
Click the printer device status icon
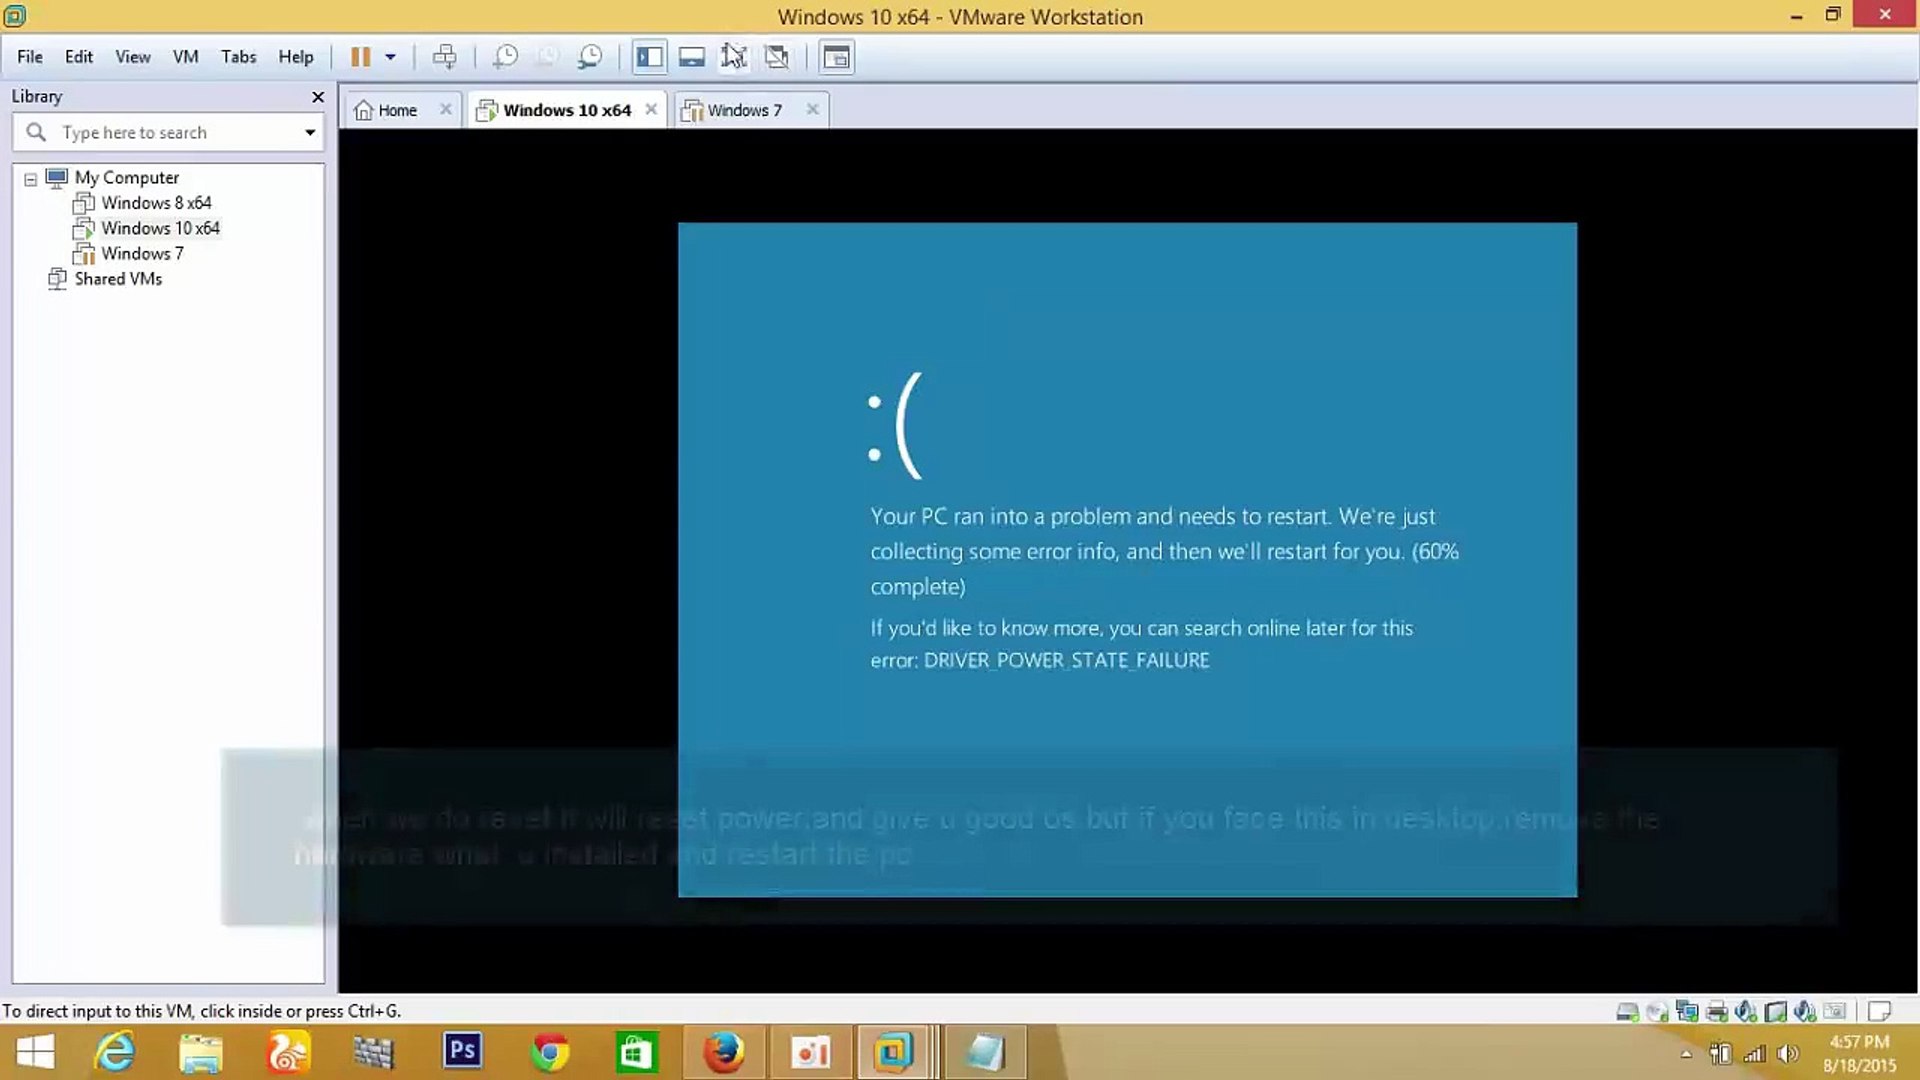pos(1717,1011)
